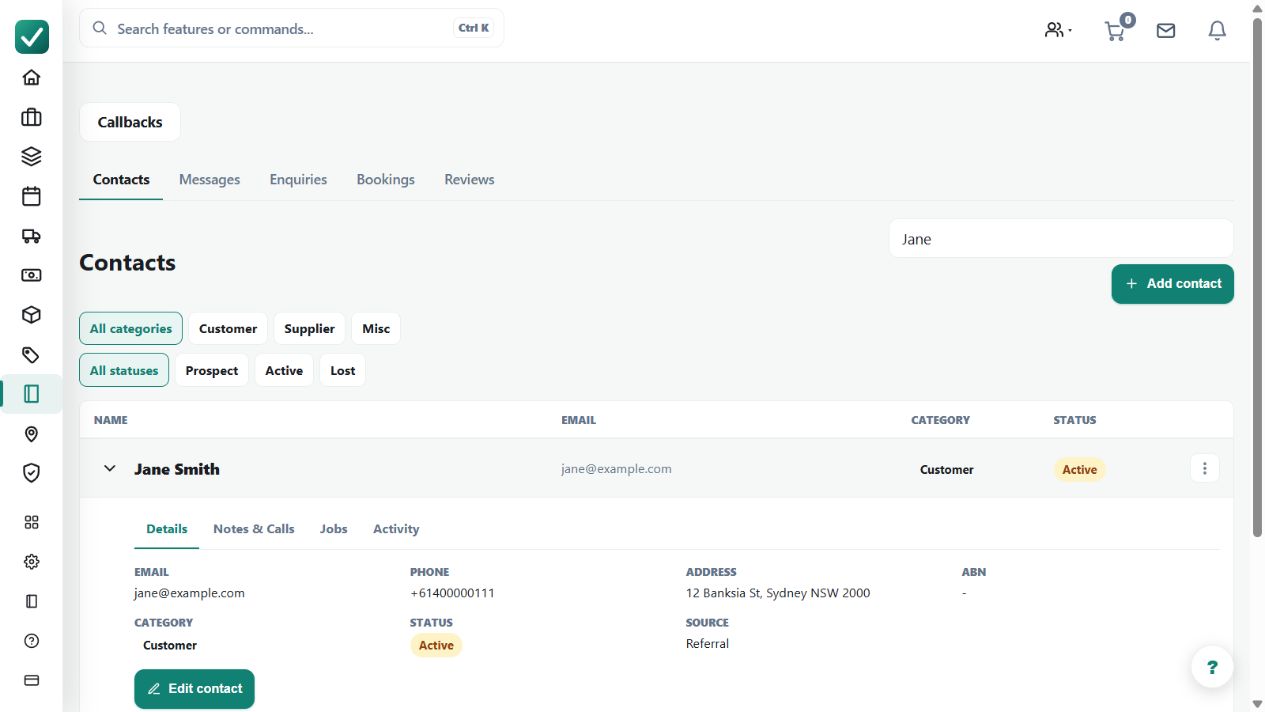Open the stacked layers sidebar icon
Image resolution: width=1265 pixels, height=712 pixels.
31,156
